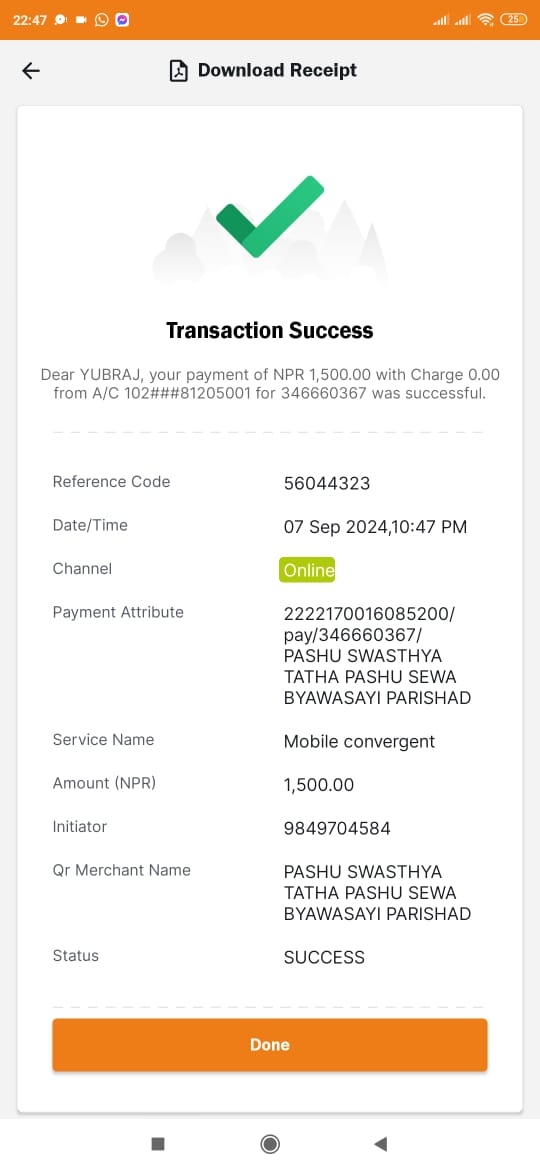This screenshot has height=1170, width=540.
Task: Click the orange Done button
Action: (270, 1045)
